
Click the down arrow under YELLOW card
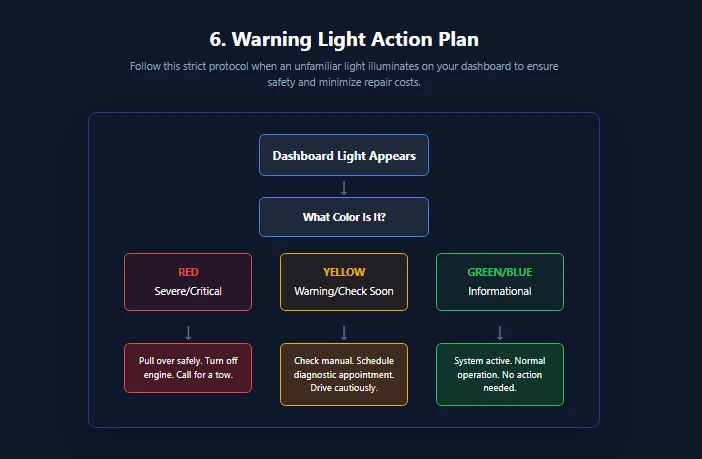(x=344, y=333)
